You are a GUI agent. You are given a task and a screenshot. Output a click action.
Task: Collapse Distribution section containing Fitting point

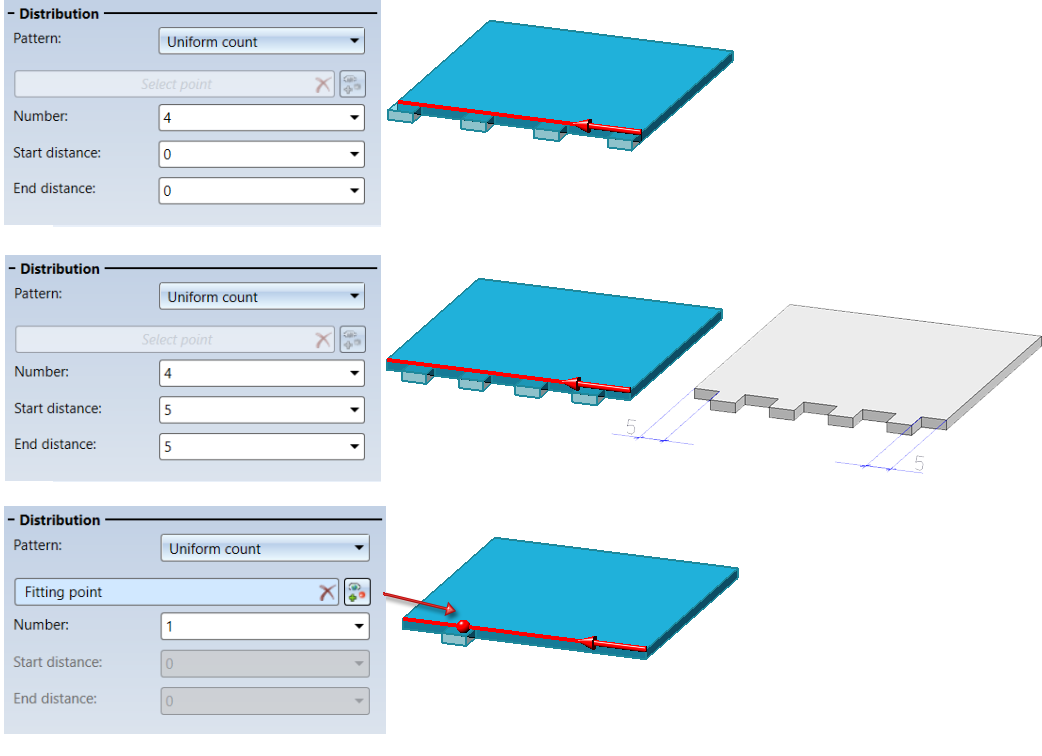pyautogui.click(x=11, y=520)
